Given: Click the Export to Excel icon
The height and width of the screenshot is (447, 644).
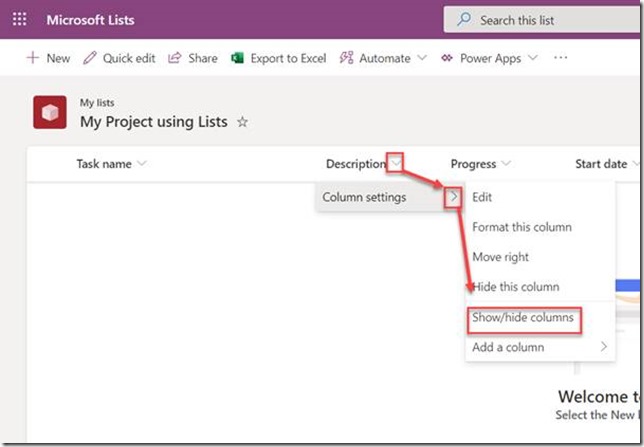Looking at the screenshot, I should point(238,58).
